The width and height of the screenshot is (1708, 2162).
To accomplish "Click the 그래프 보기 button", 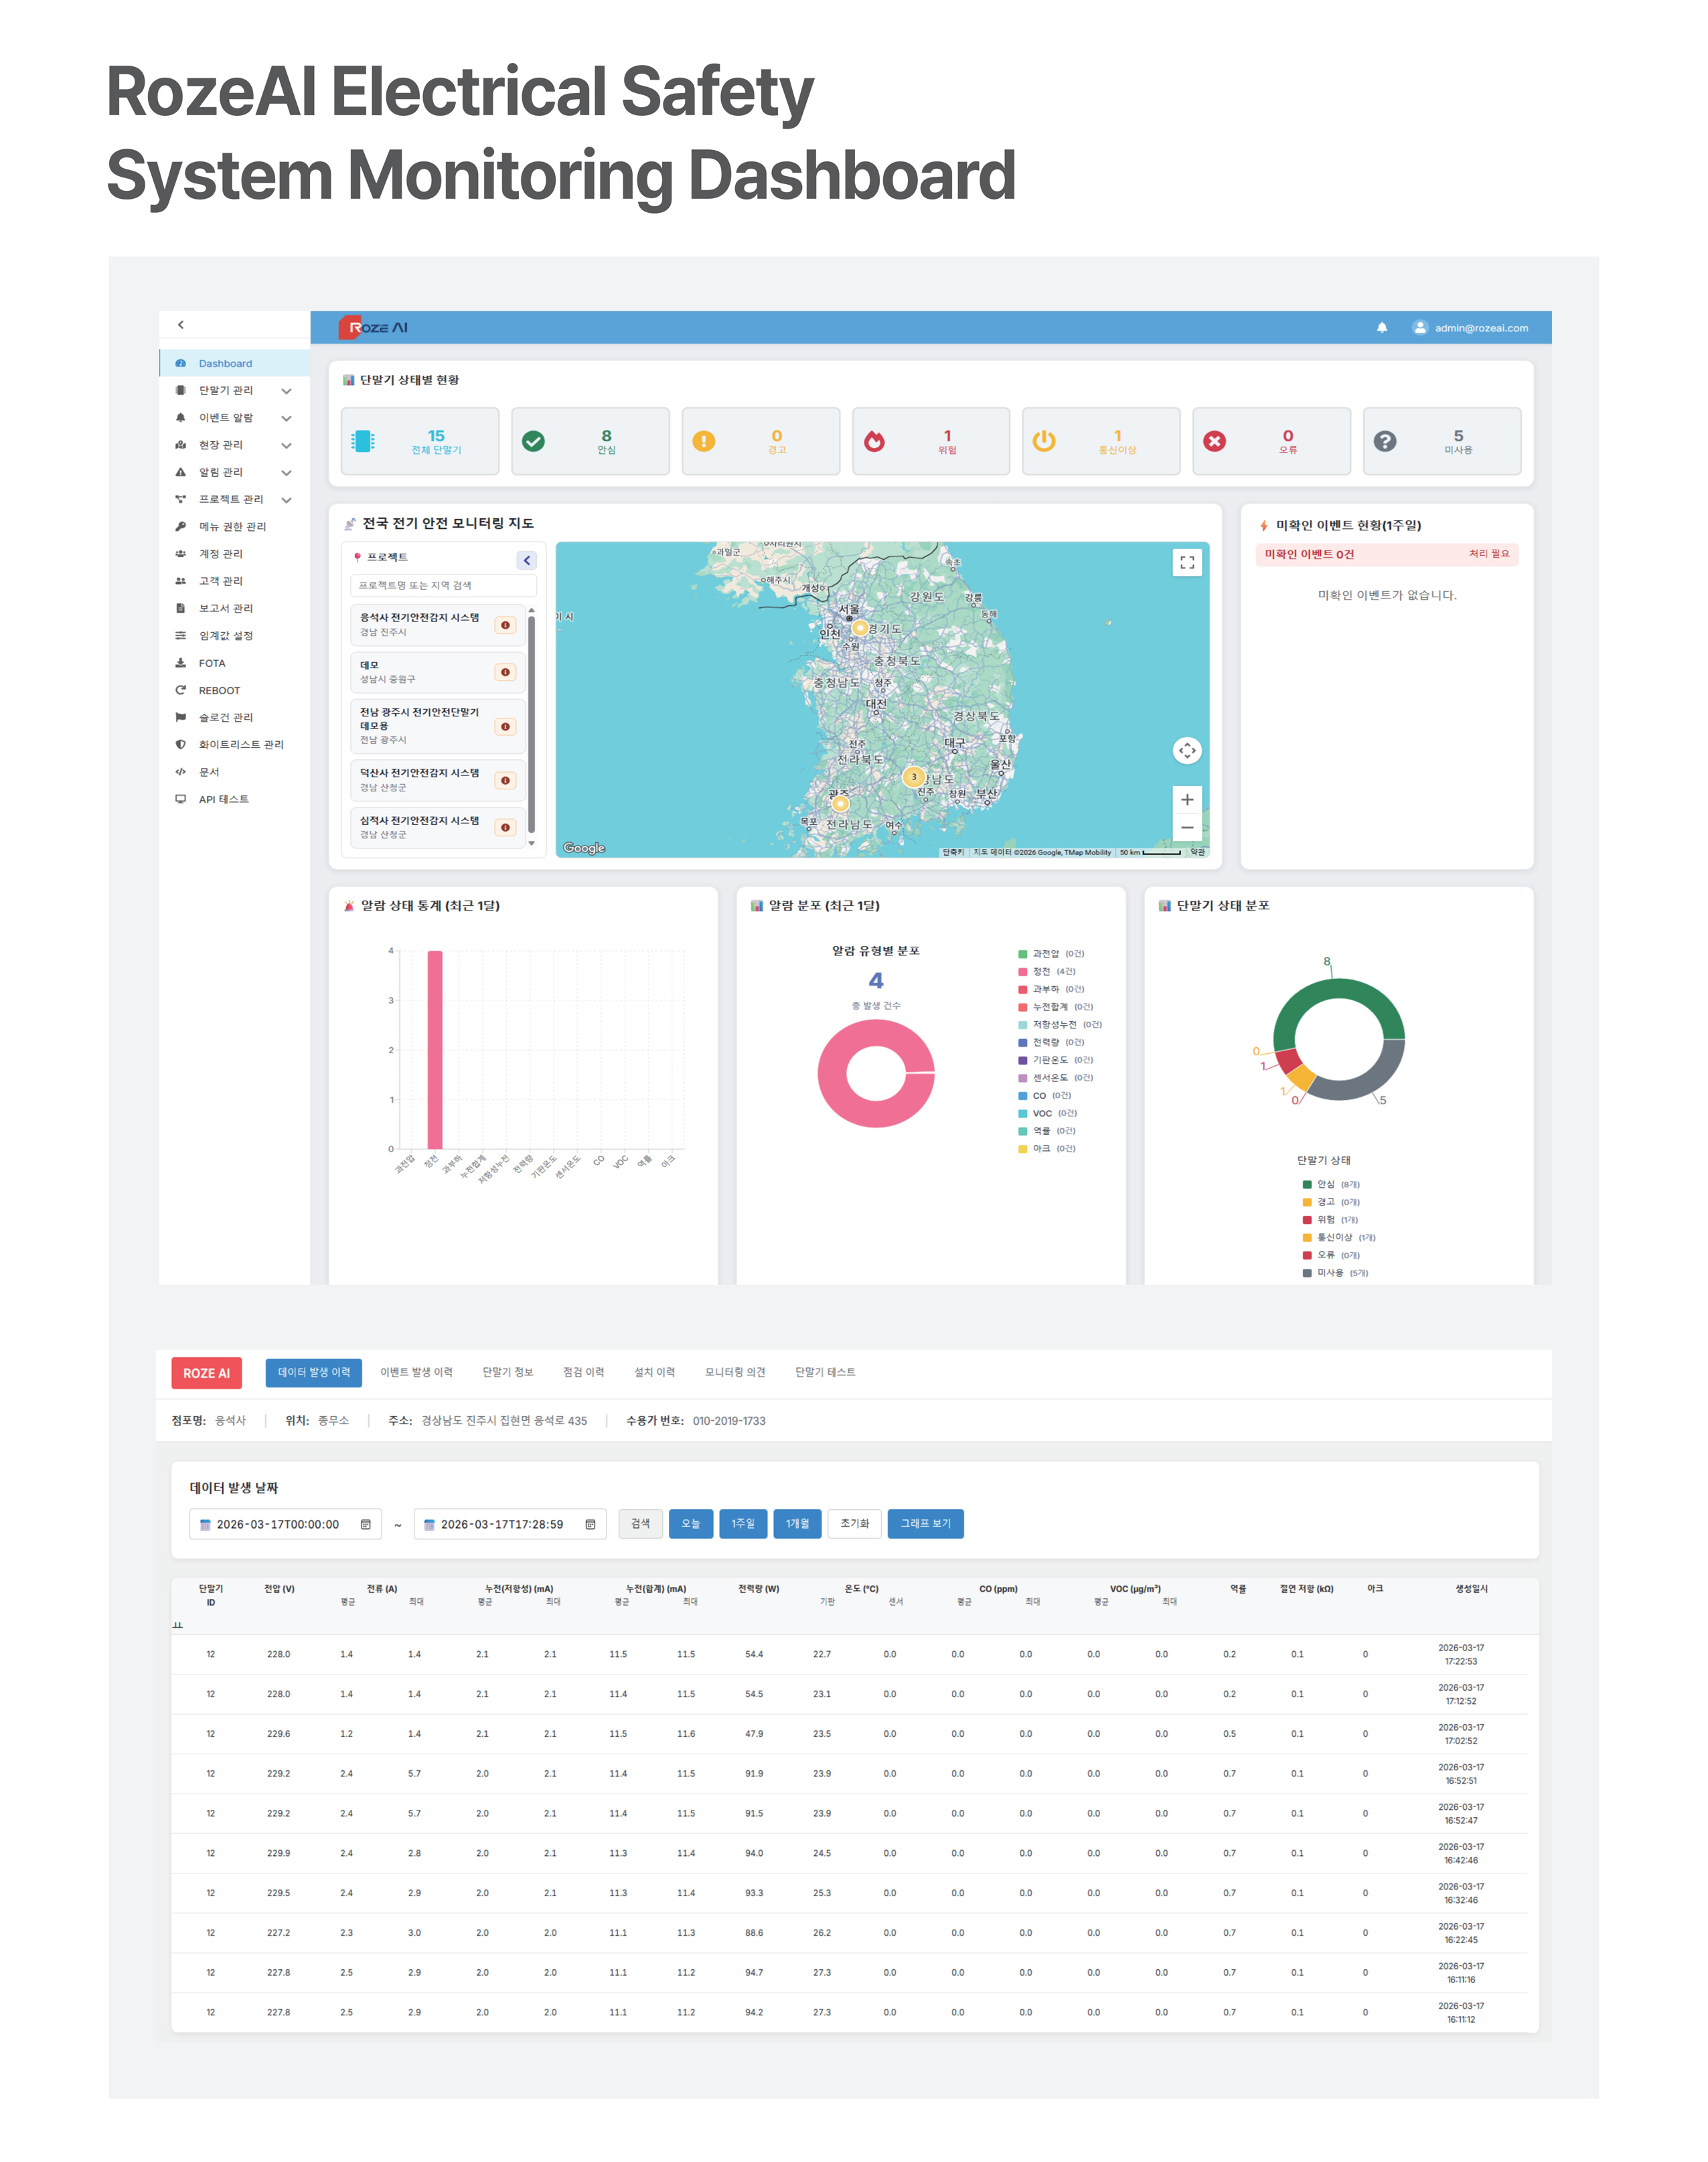I will (926, 1523).
